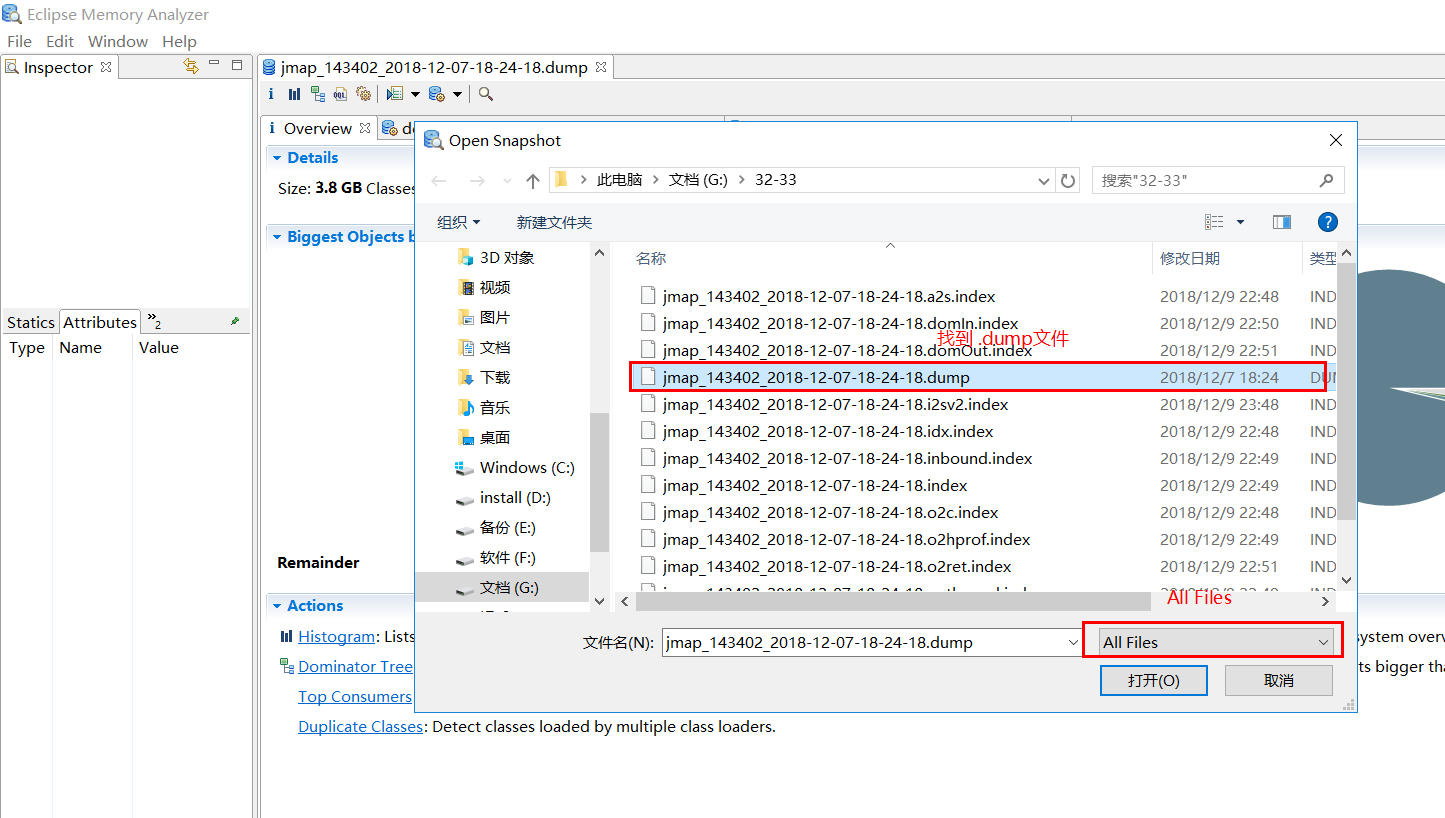Refresh the 32-33 folder listing
The width and height of the screenshot is (1445, 818).
coord(1068,181)
